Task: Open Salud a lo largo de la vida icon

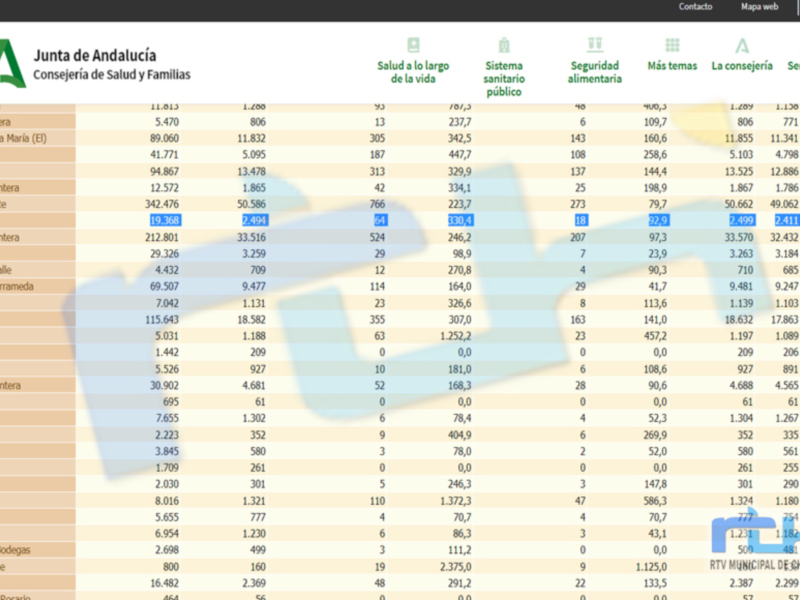Action: click(413, 45)
